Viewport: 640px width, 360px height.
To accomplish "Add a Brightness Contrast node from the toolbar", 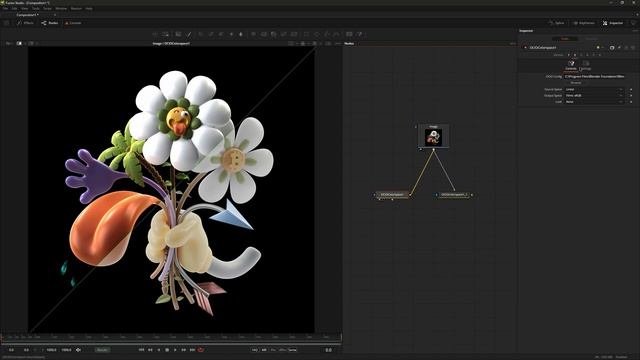I will 231,34.
